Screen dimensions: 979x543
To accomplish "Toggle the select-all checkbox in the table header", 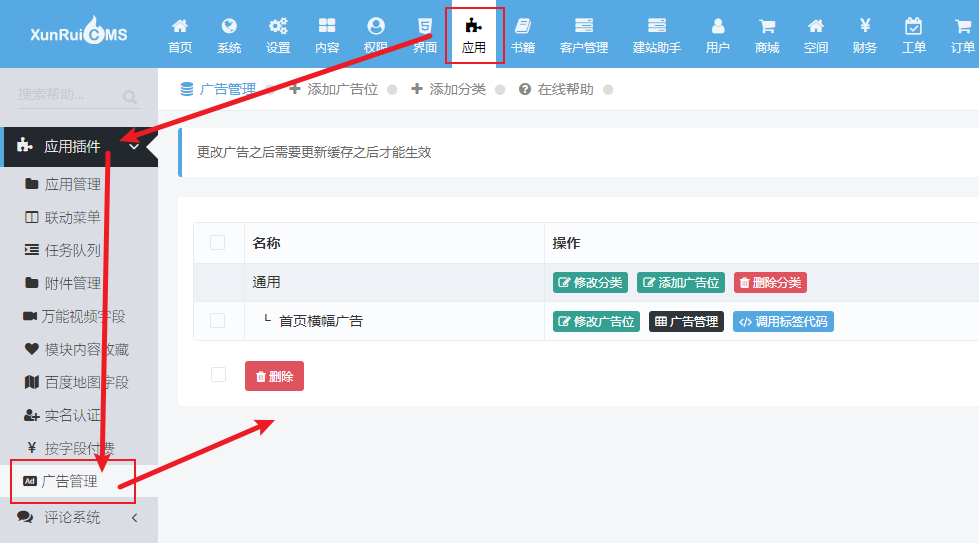I will pos(217,242).
